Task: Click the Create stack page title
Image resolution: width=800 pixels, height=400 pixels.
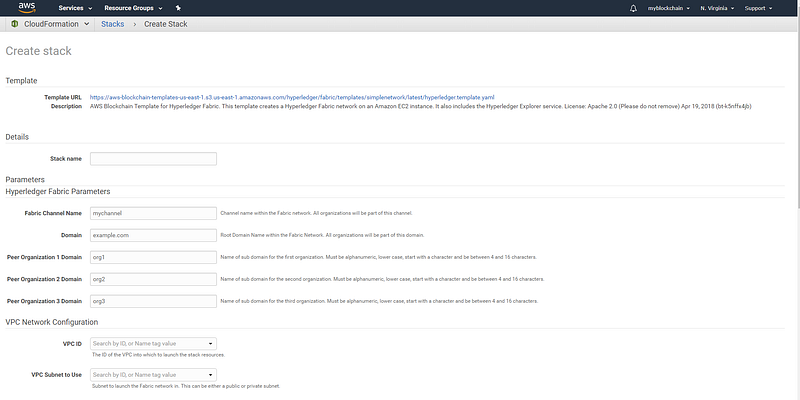Action: pyautogui.click(x=38, y=51)
